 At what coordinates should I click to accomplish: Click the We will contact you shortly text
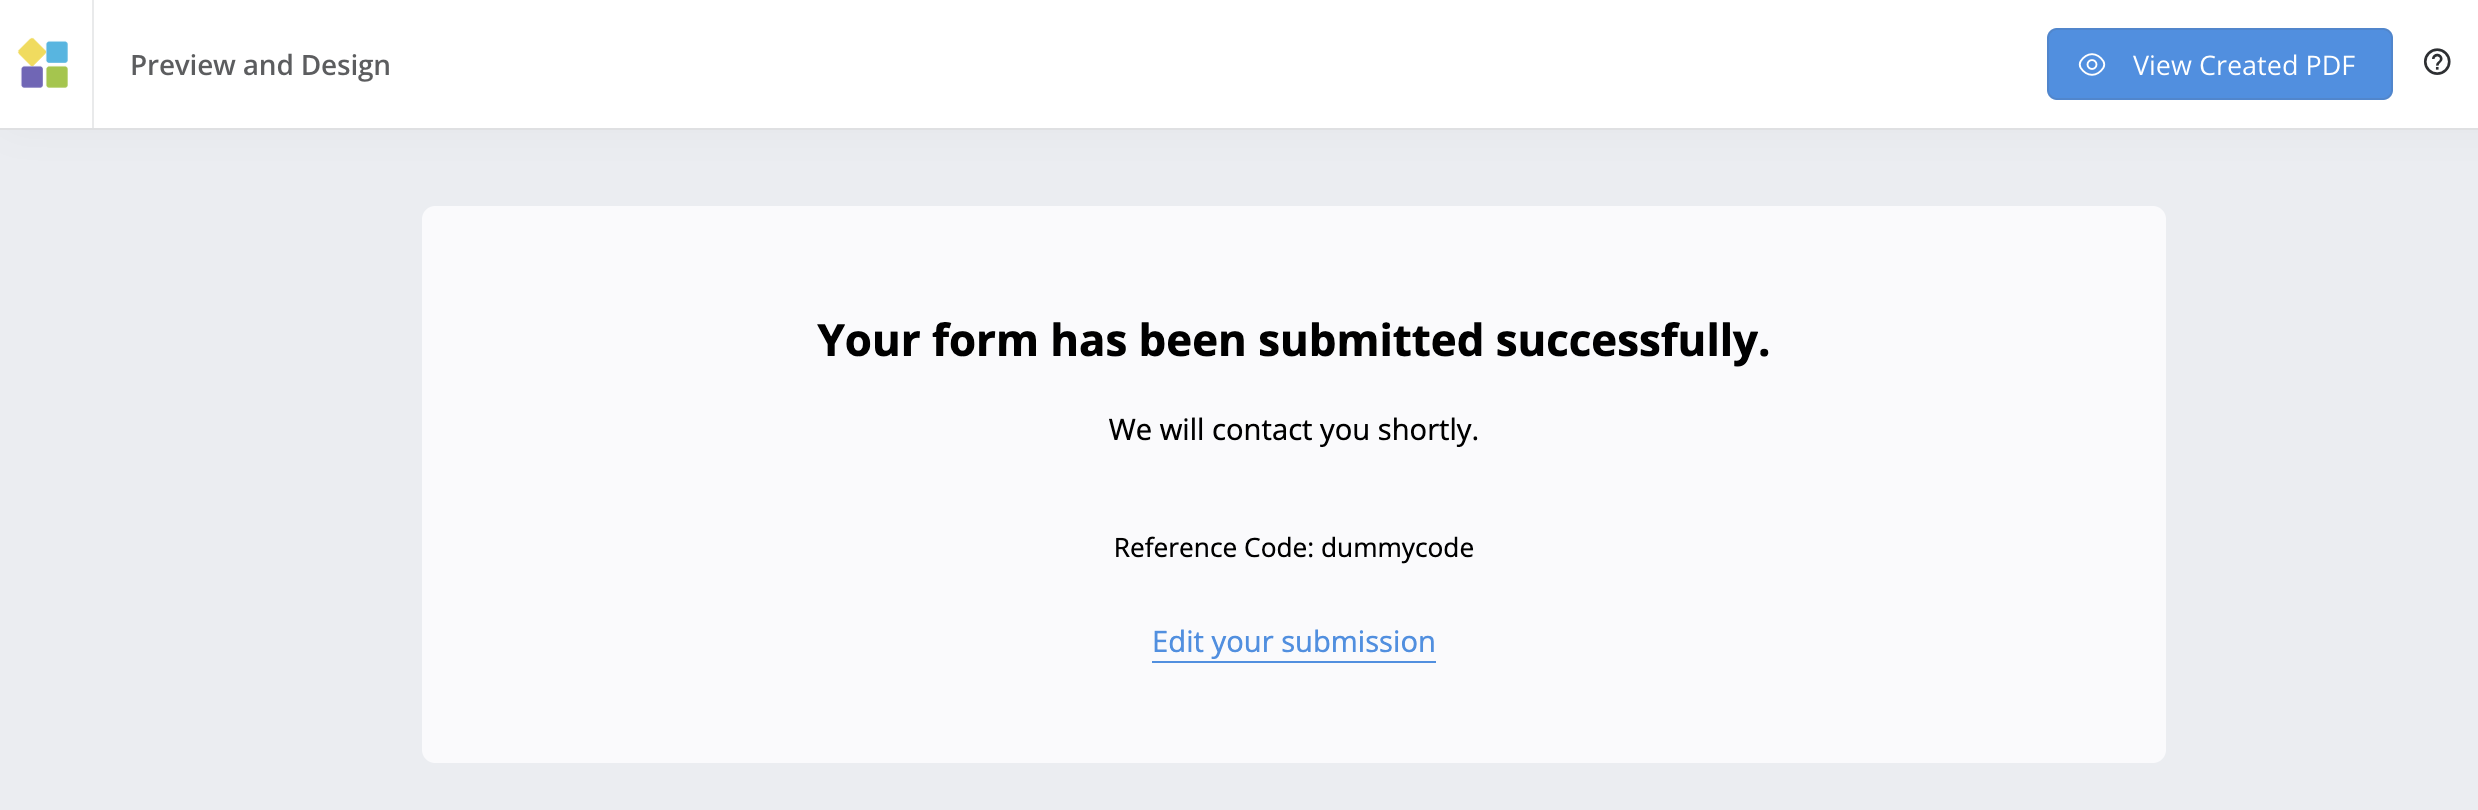tap(1293, 430)
